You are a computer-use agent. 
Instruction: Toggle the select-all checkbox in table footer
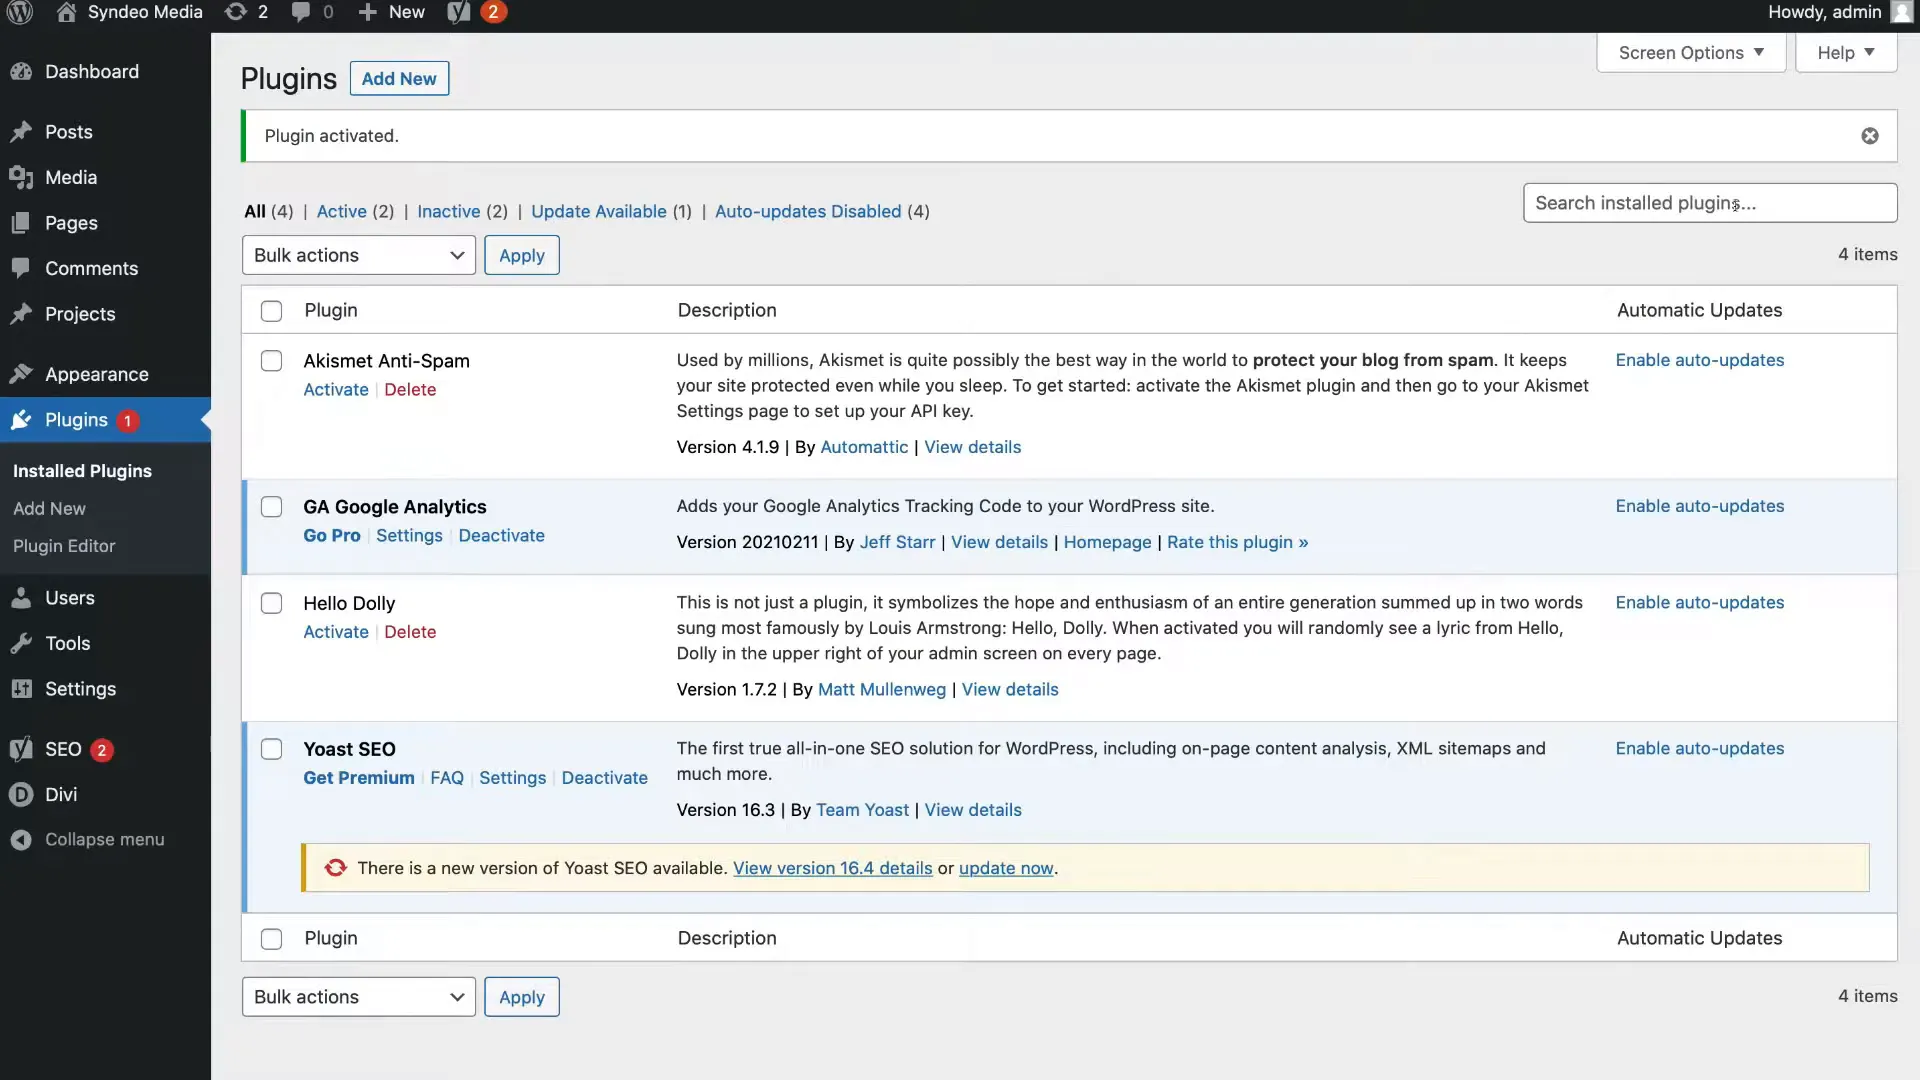pyautogui.click(x=271, y=939)
